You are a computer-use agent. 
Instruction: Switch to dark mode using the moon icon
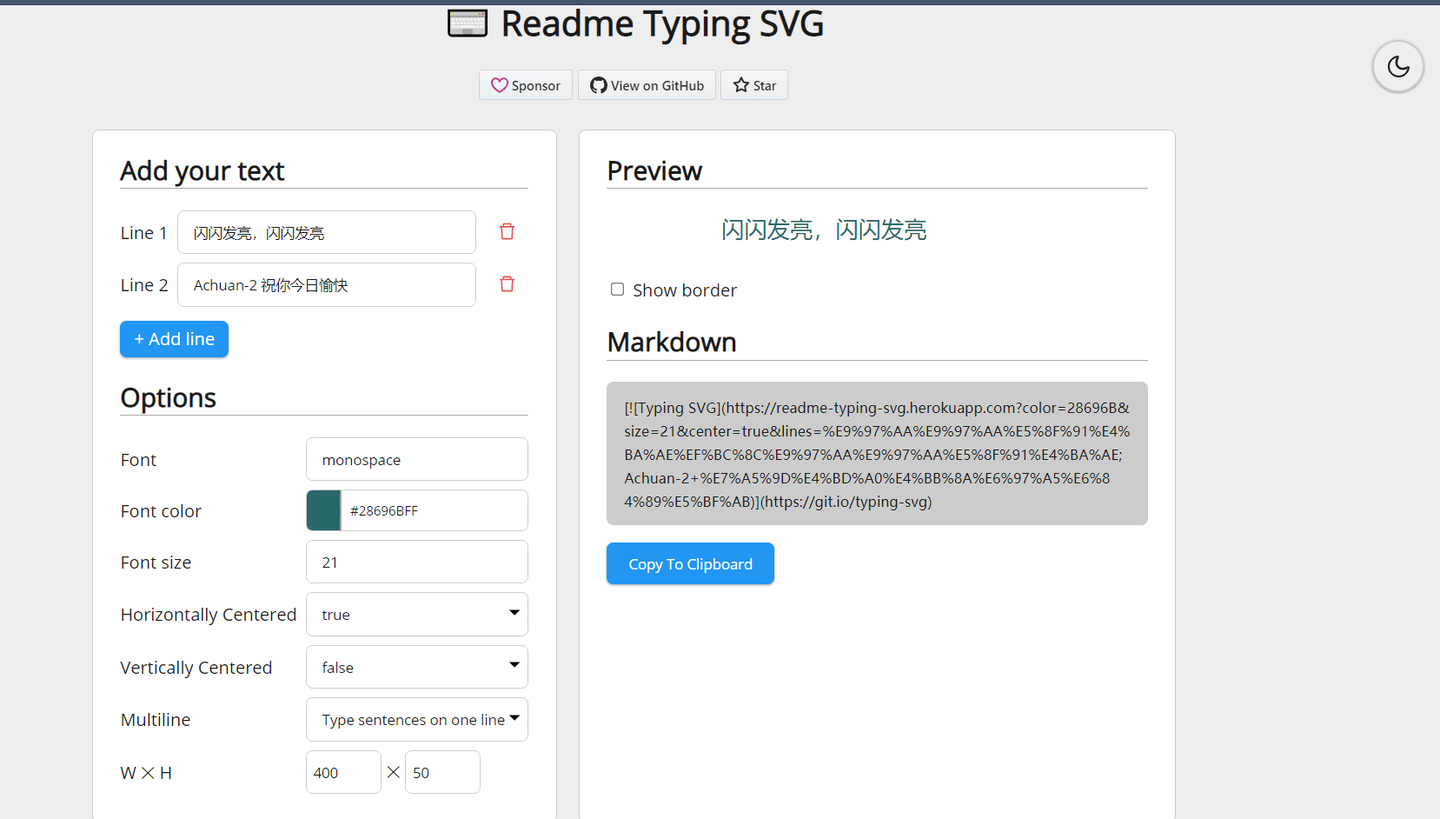[1397, 66]
